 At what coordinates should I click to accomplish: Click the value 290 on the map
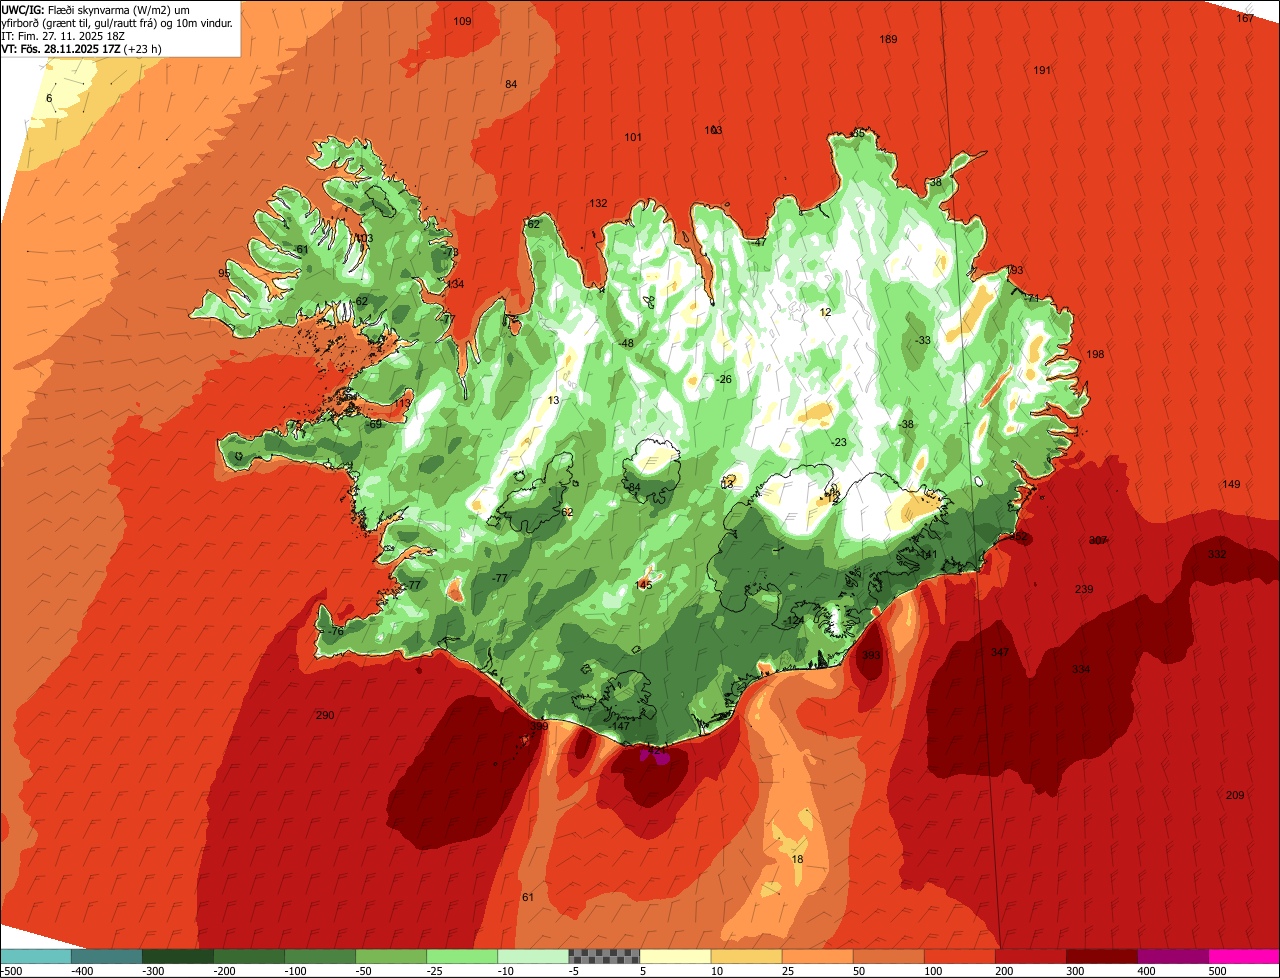(x=325, y=715)
